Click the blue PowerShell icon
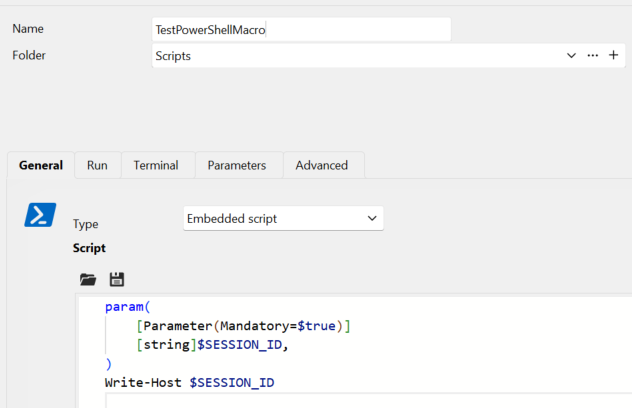 click(x=40, y=215)
